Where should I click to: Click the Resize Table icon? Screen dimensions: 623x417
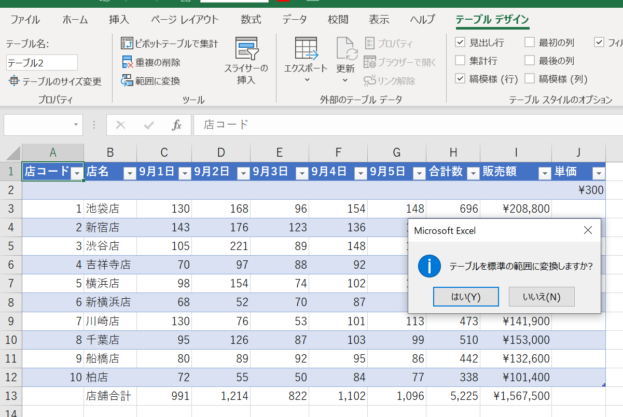point(14,81)
